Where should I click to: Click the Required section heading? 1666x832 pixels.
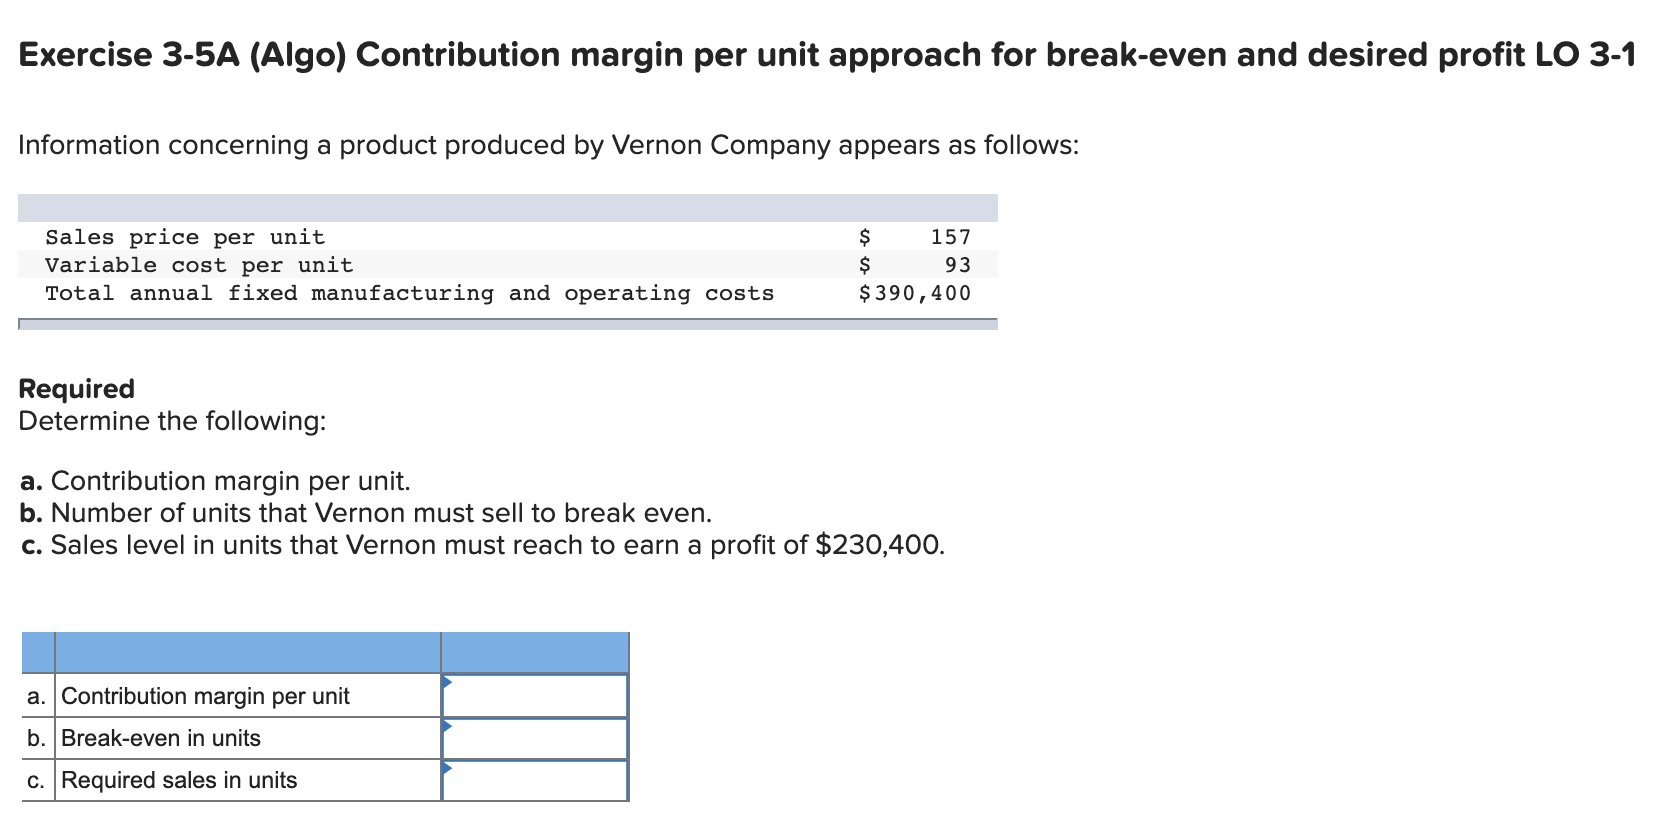76,388
